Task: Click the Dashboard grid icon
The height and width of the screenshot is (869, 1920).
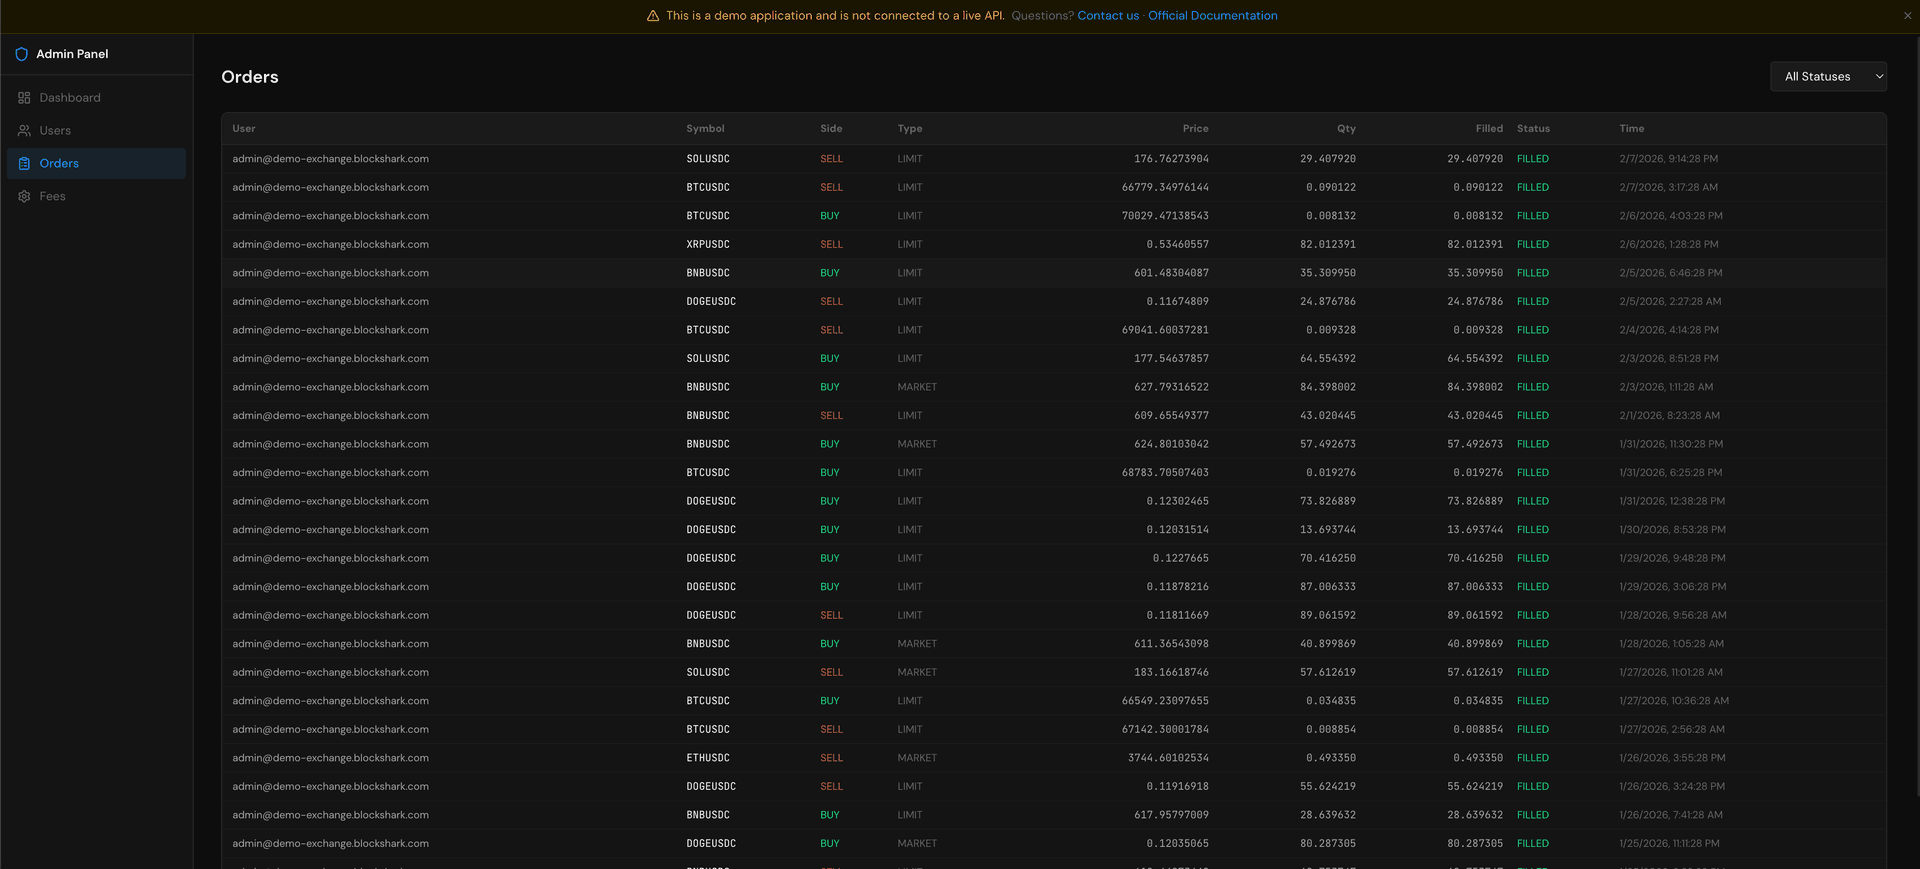Action: click(x=24, y=98)
